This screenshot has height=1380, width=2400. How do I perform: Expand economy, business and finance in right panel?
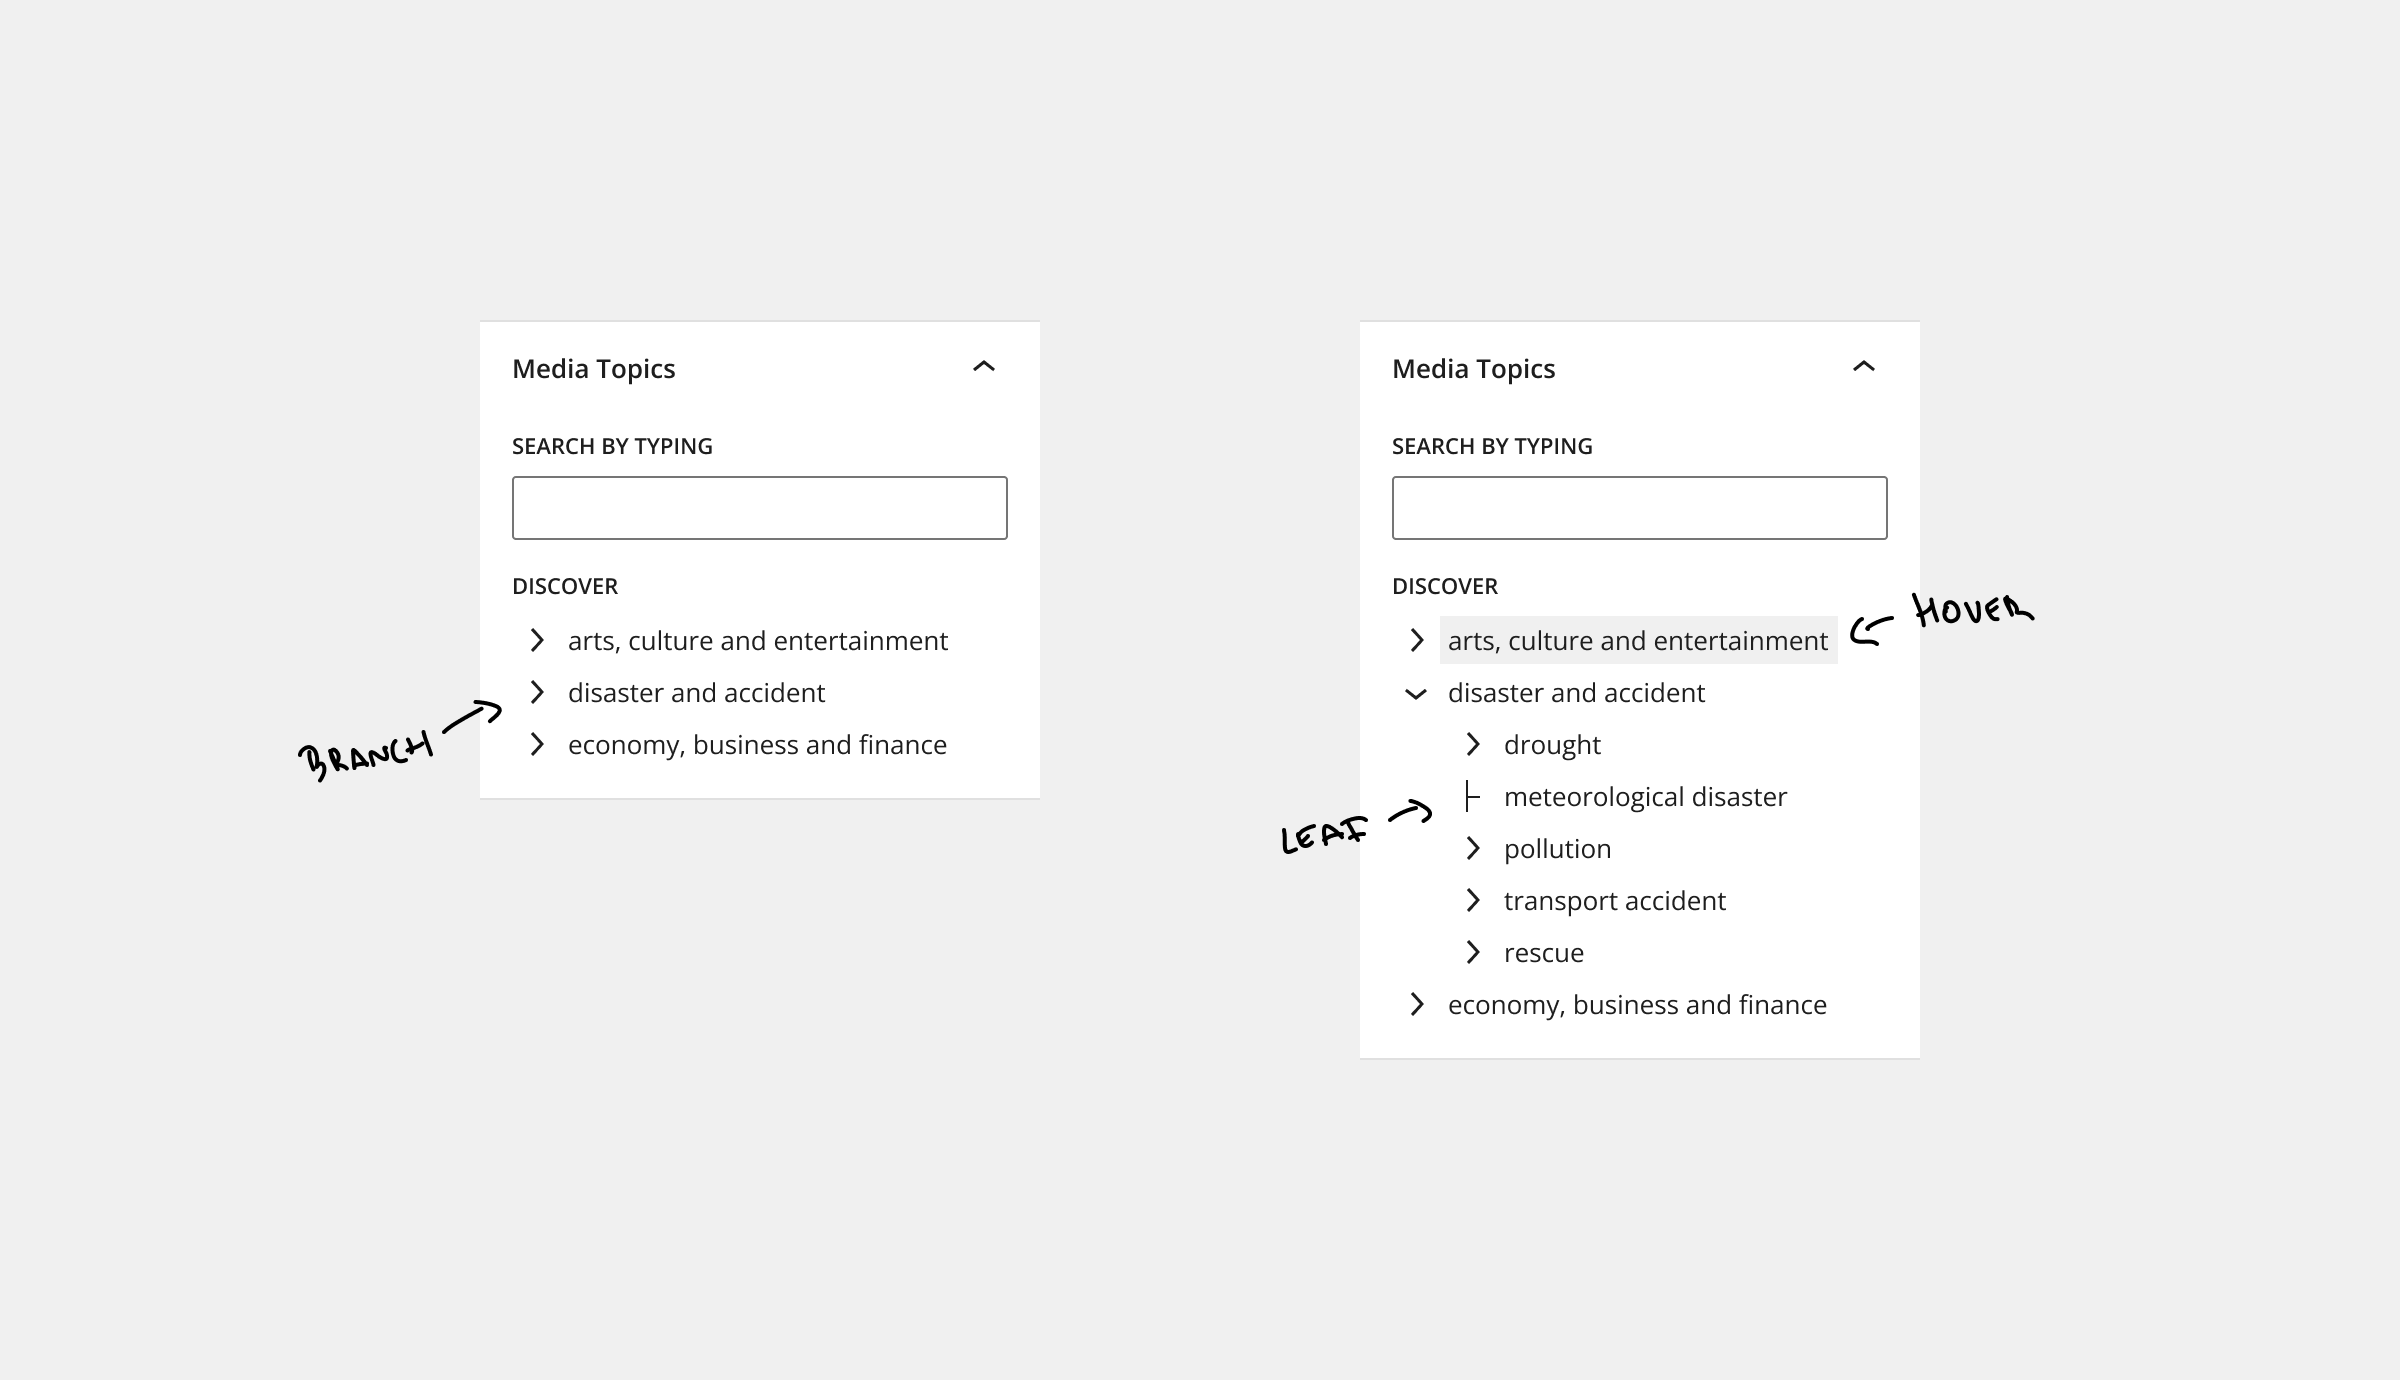(1417, 1004)
